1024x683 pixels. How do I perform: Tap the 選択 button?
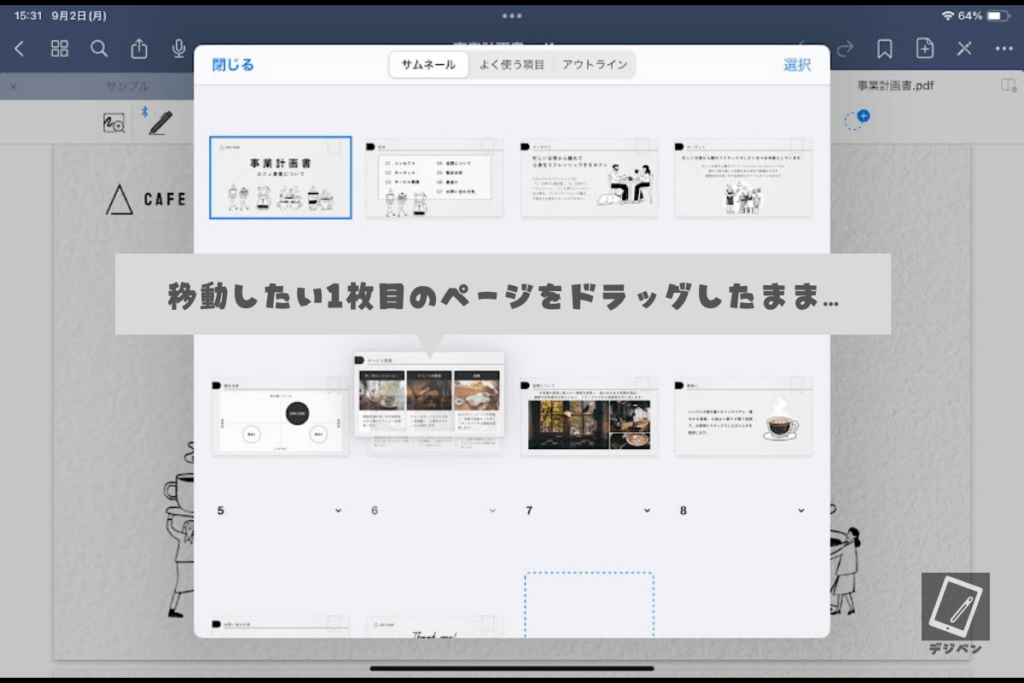click(797, 65)
